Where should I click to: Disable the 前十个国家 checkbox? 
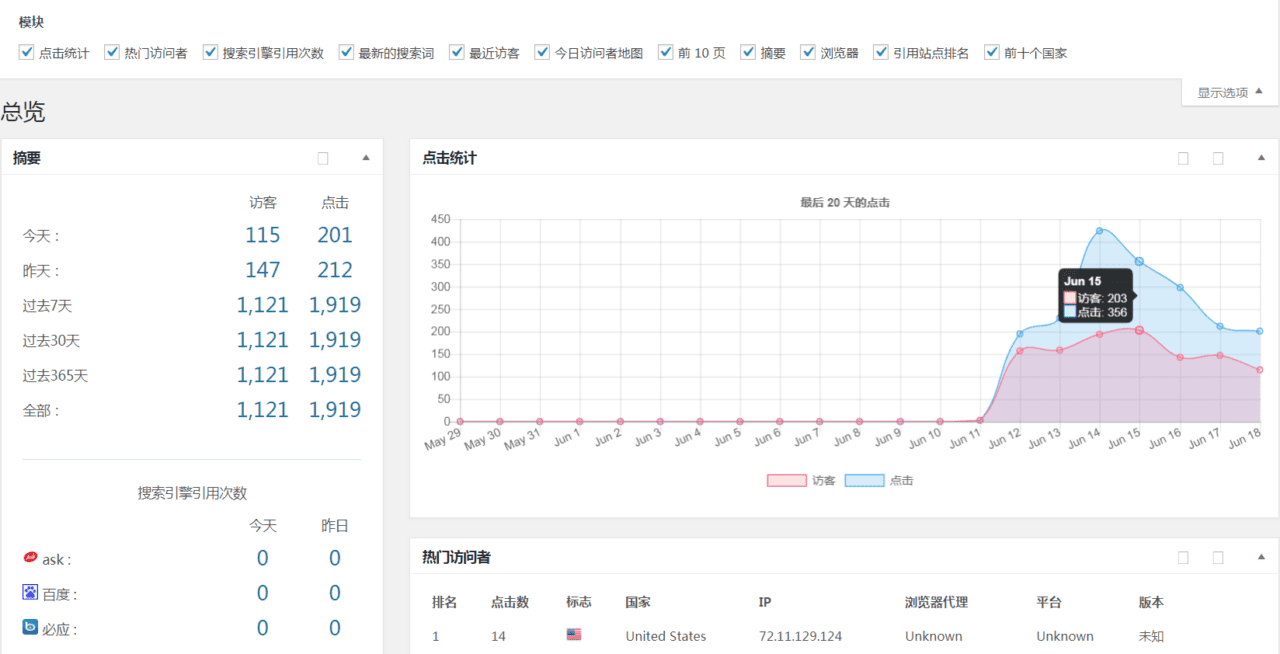992,52
